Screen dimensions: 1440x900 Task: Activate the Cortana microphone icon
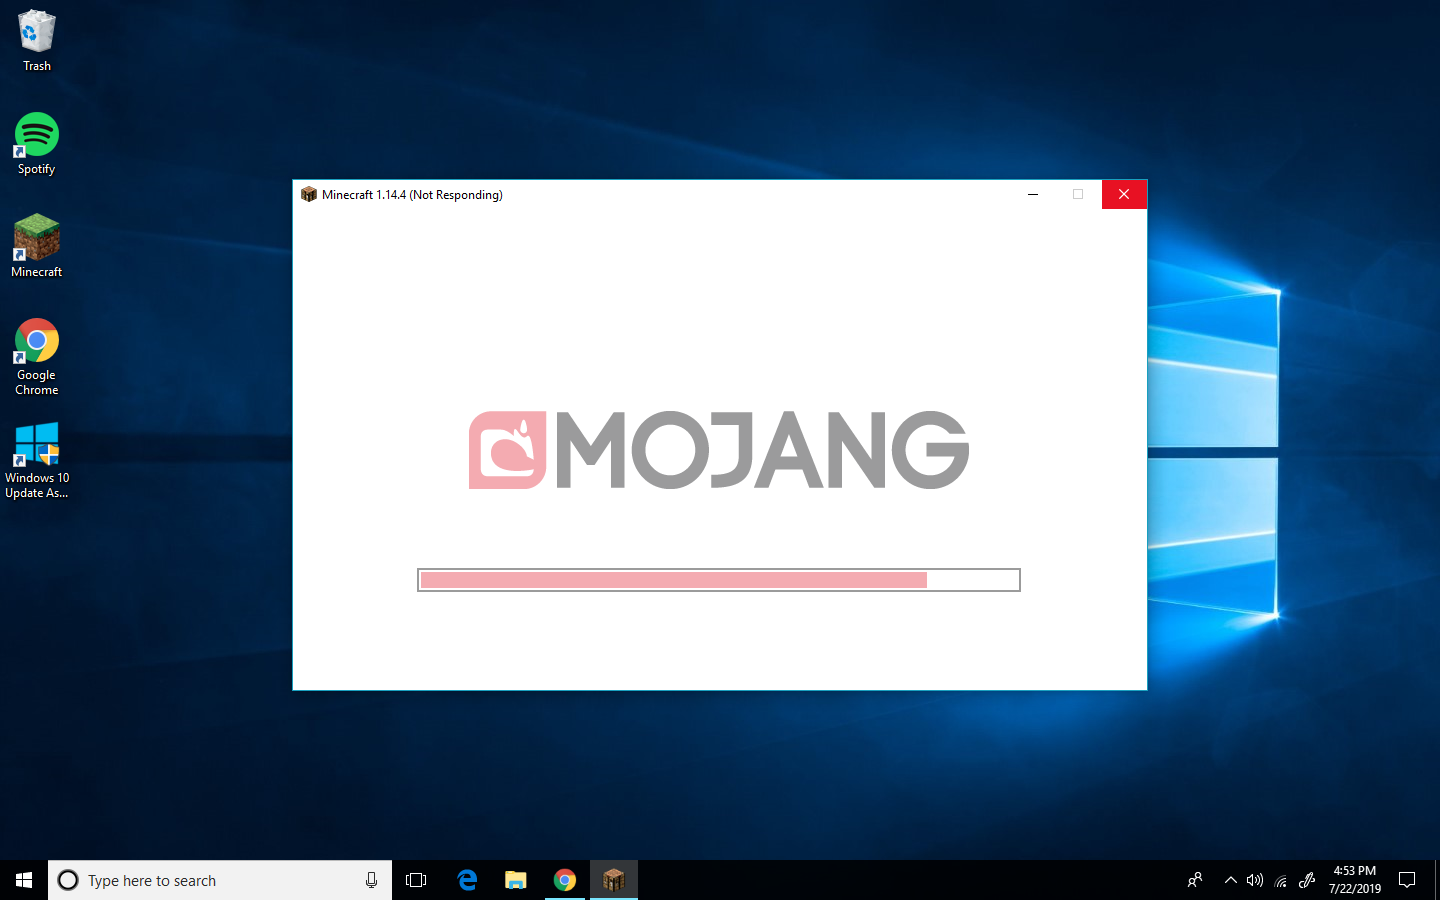(x=371, y=880)
